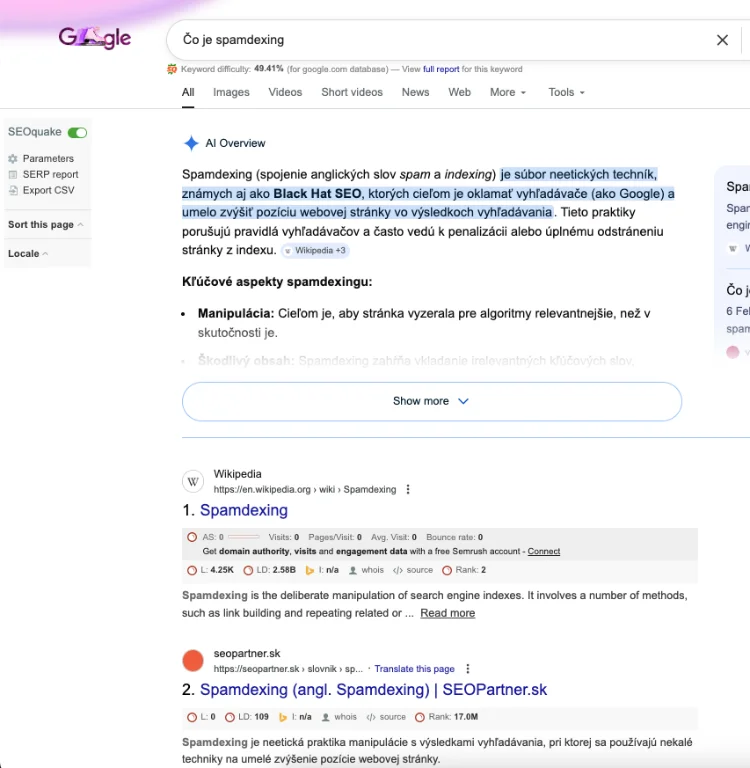
Task: Open the Semrush Connect link
Action: (544, 551)
